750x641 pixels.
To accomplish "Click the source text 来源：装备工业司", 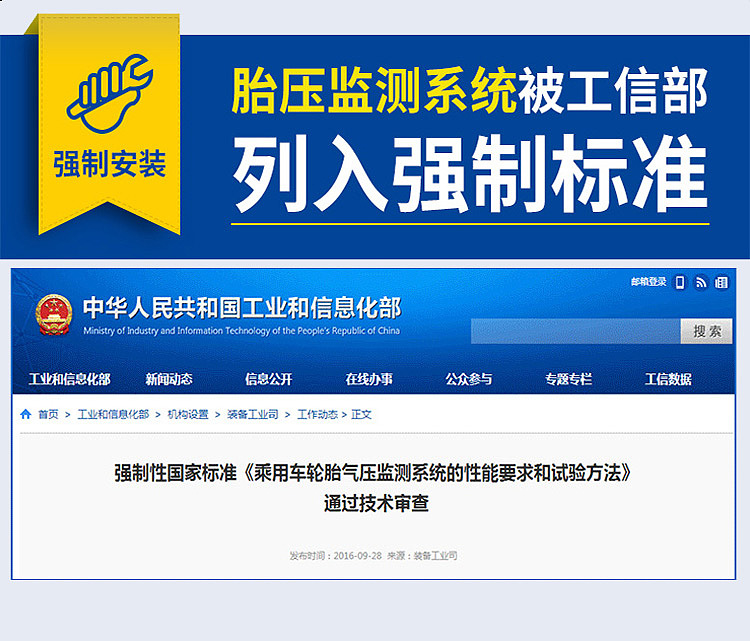I will pos(422,556).
